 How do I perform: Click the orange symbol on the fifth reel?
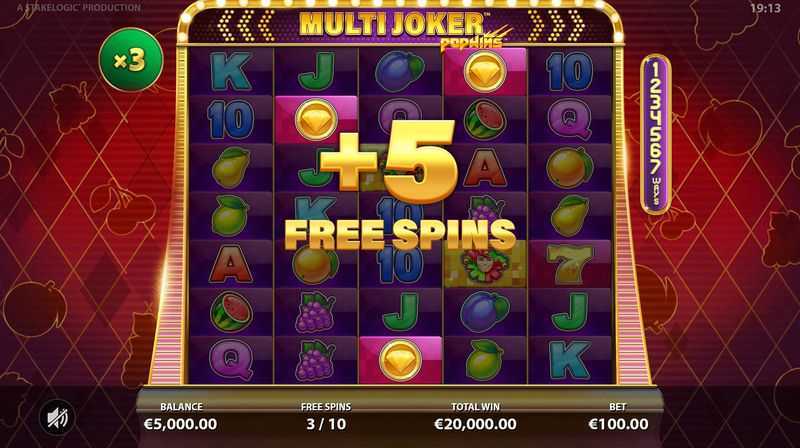pyautogui.click(x=570, y=167)
